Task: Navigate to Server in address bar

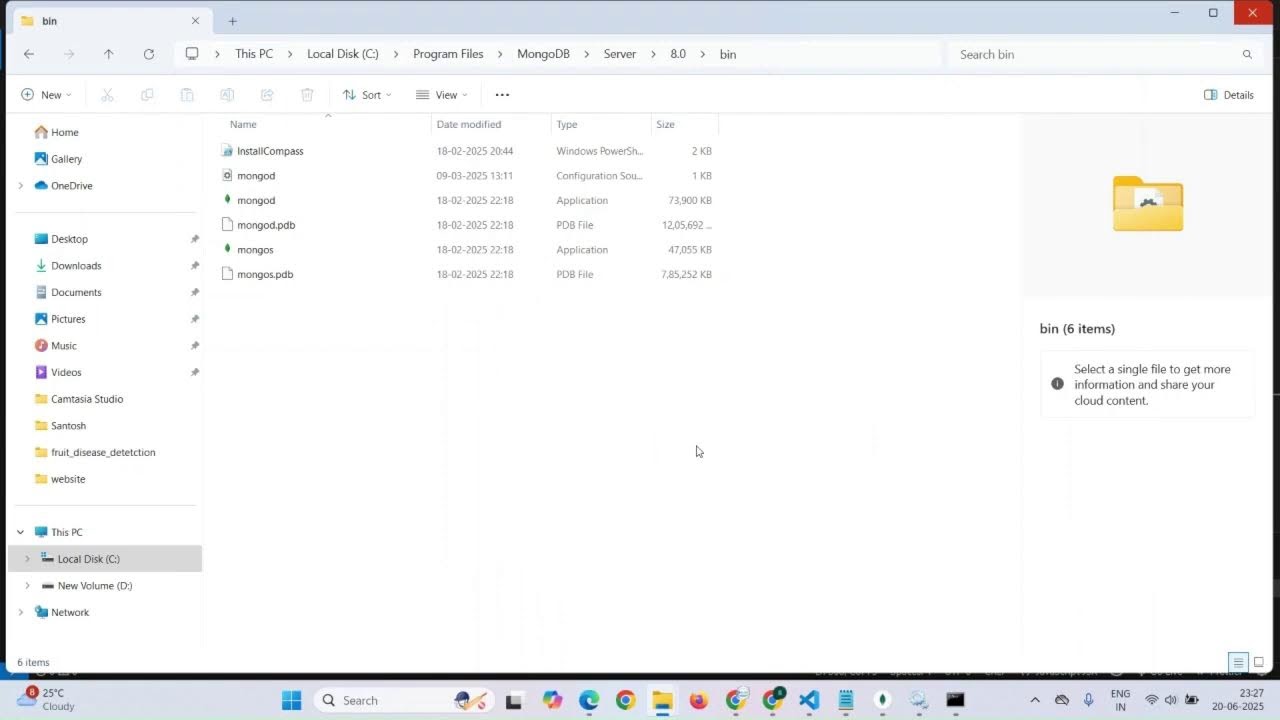Action: [620, 54]
